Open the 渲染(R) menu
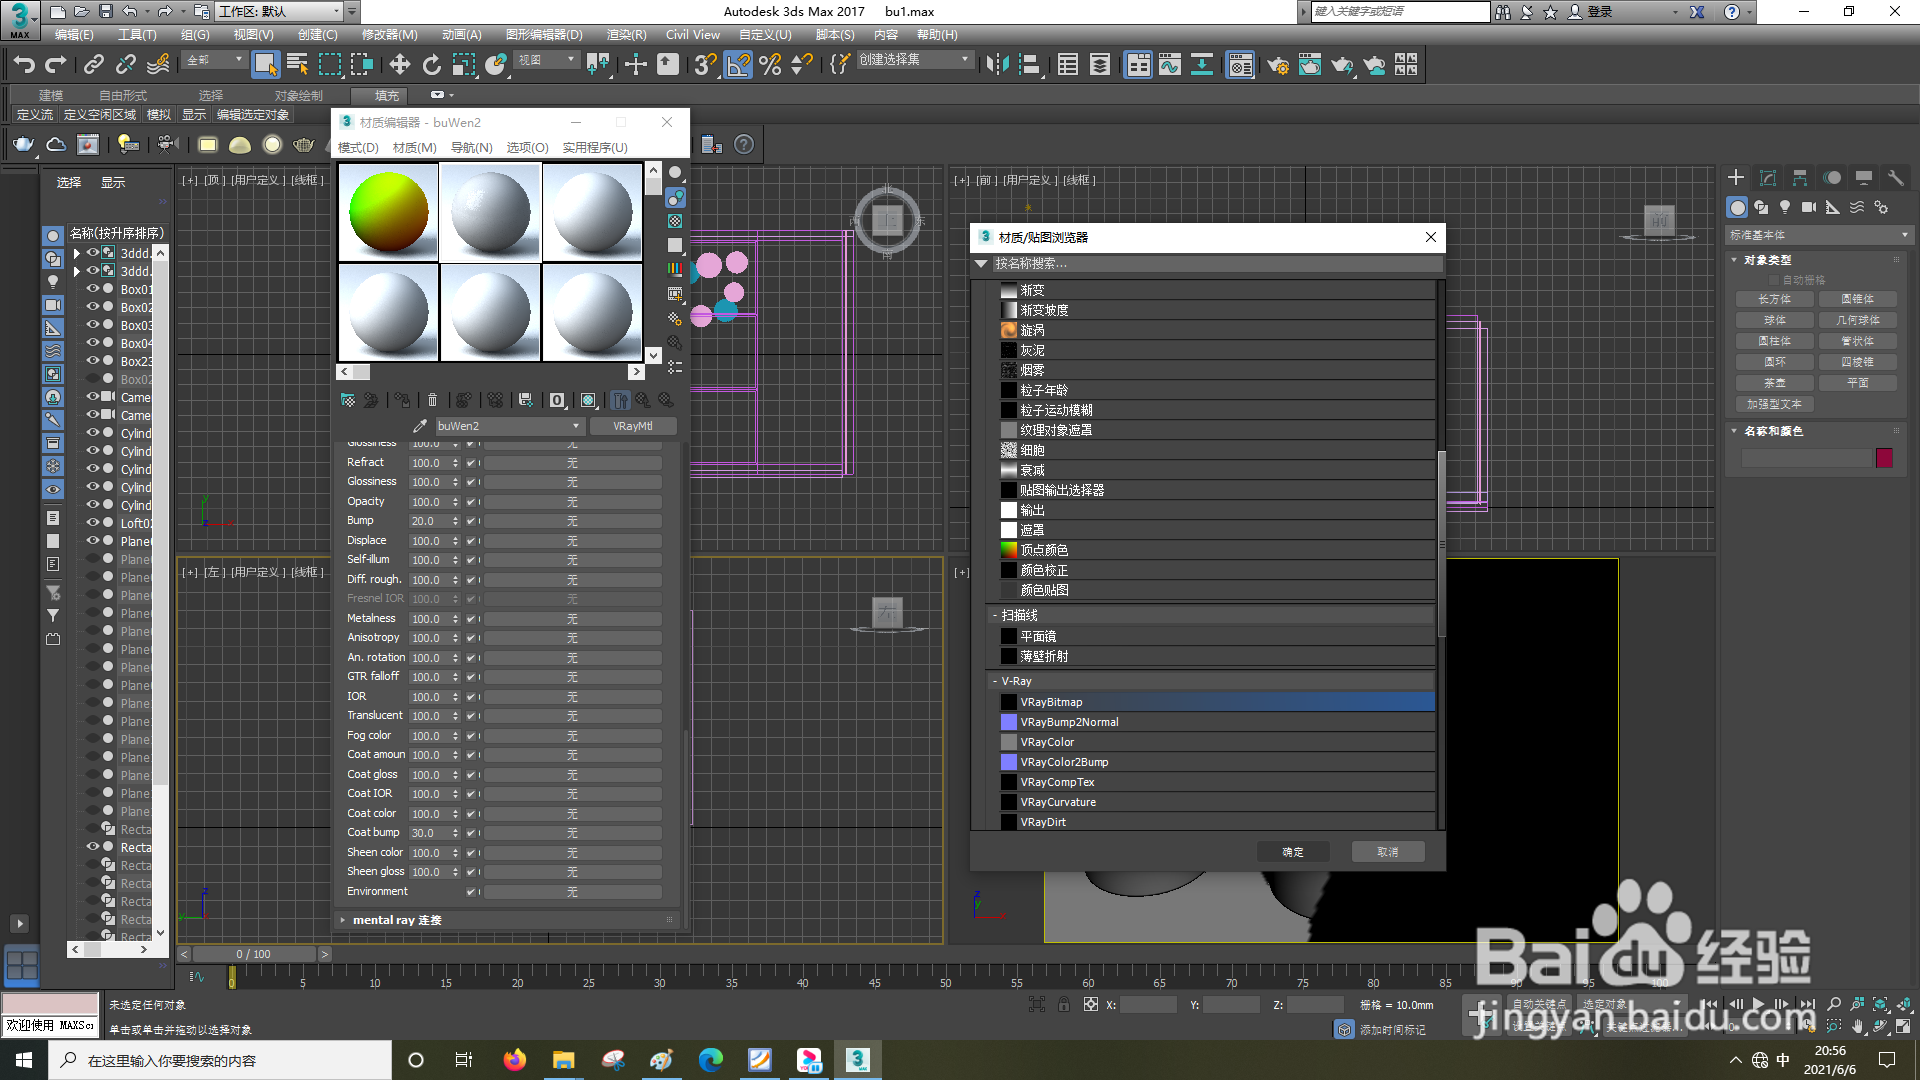The width and height of the screenshot is (1920, 1082). click(626, 35)
